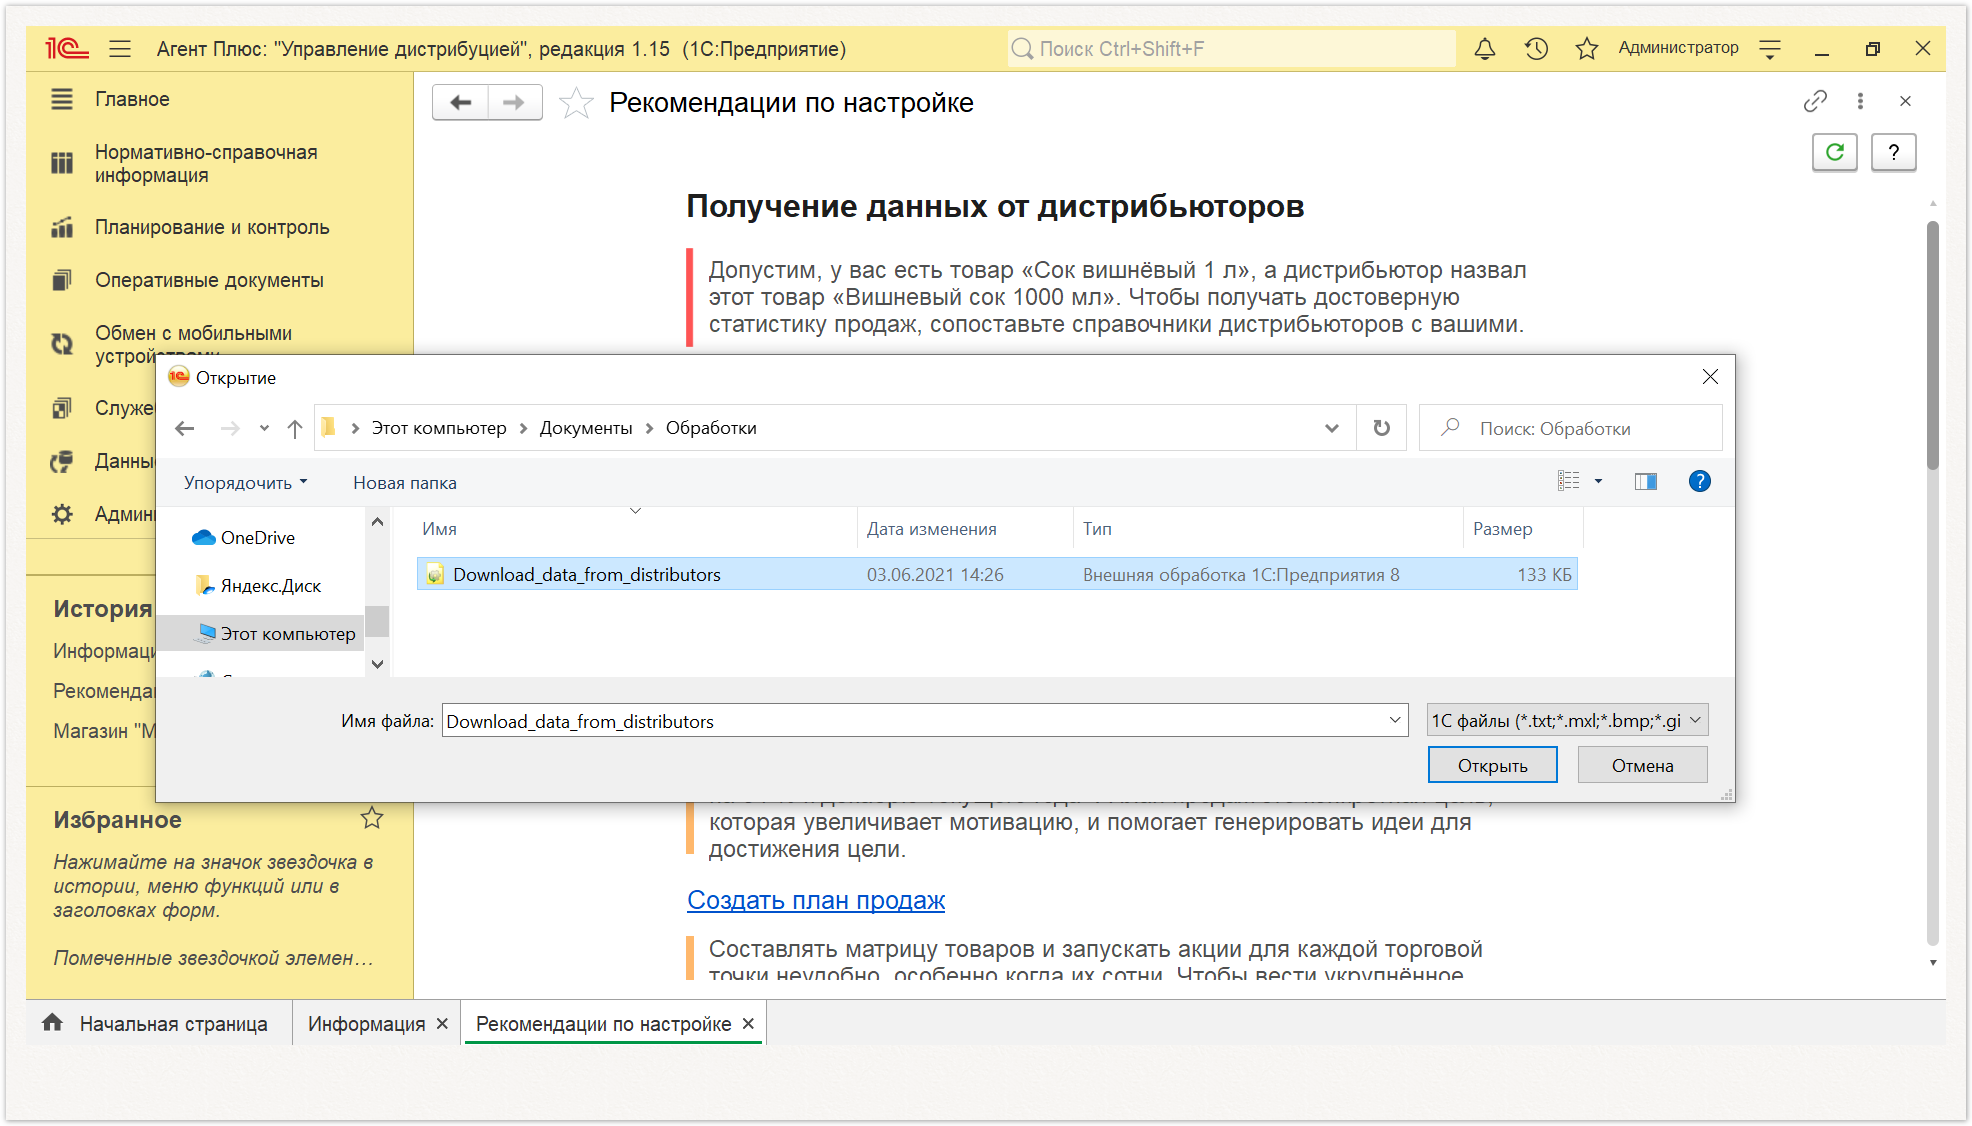The image size is (1972, 1126).
Task: Open help with the question mark button
Action: click(x=1893, y=152)
